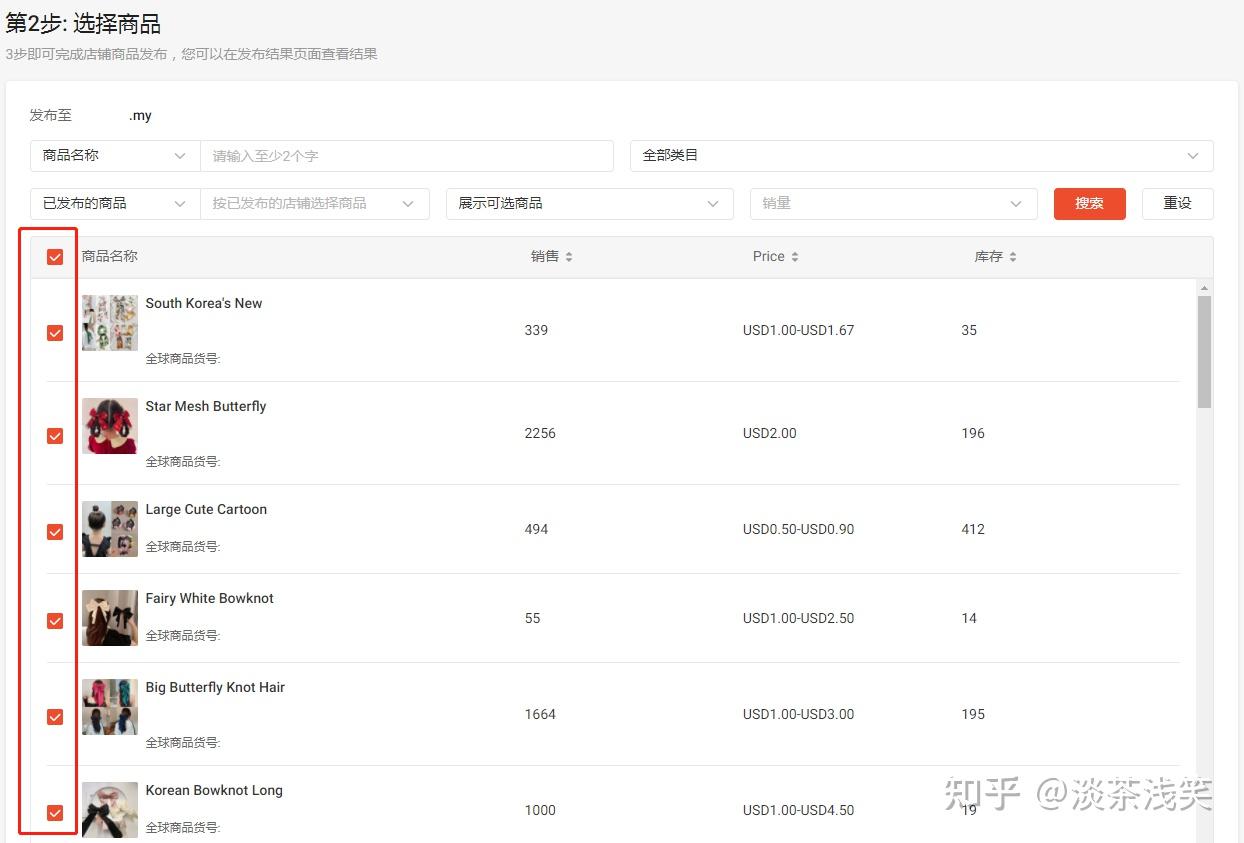This screenshot has width=1244, height=843.
Task: Sort by 库存 column arrows
Action: pyautogui.click(x=1013, y=257)
